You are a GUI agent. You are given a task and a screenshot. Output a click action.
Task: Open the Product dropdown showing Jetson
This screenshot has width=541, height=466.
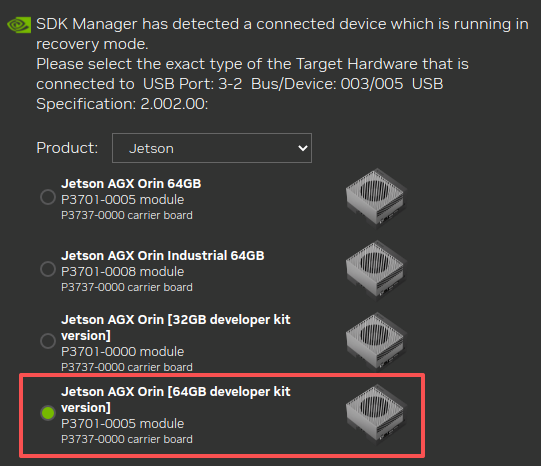(x=212, y=148)
